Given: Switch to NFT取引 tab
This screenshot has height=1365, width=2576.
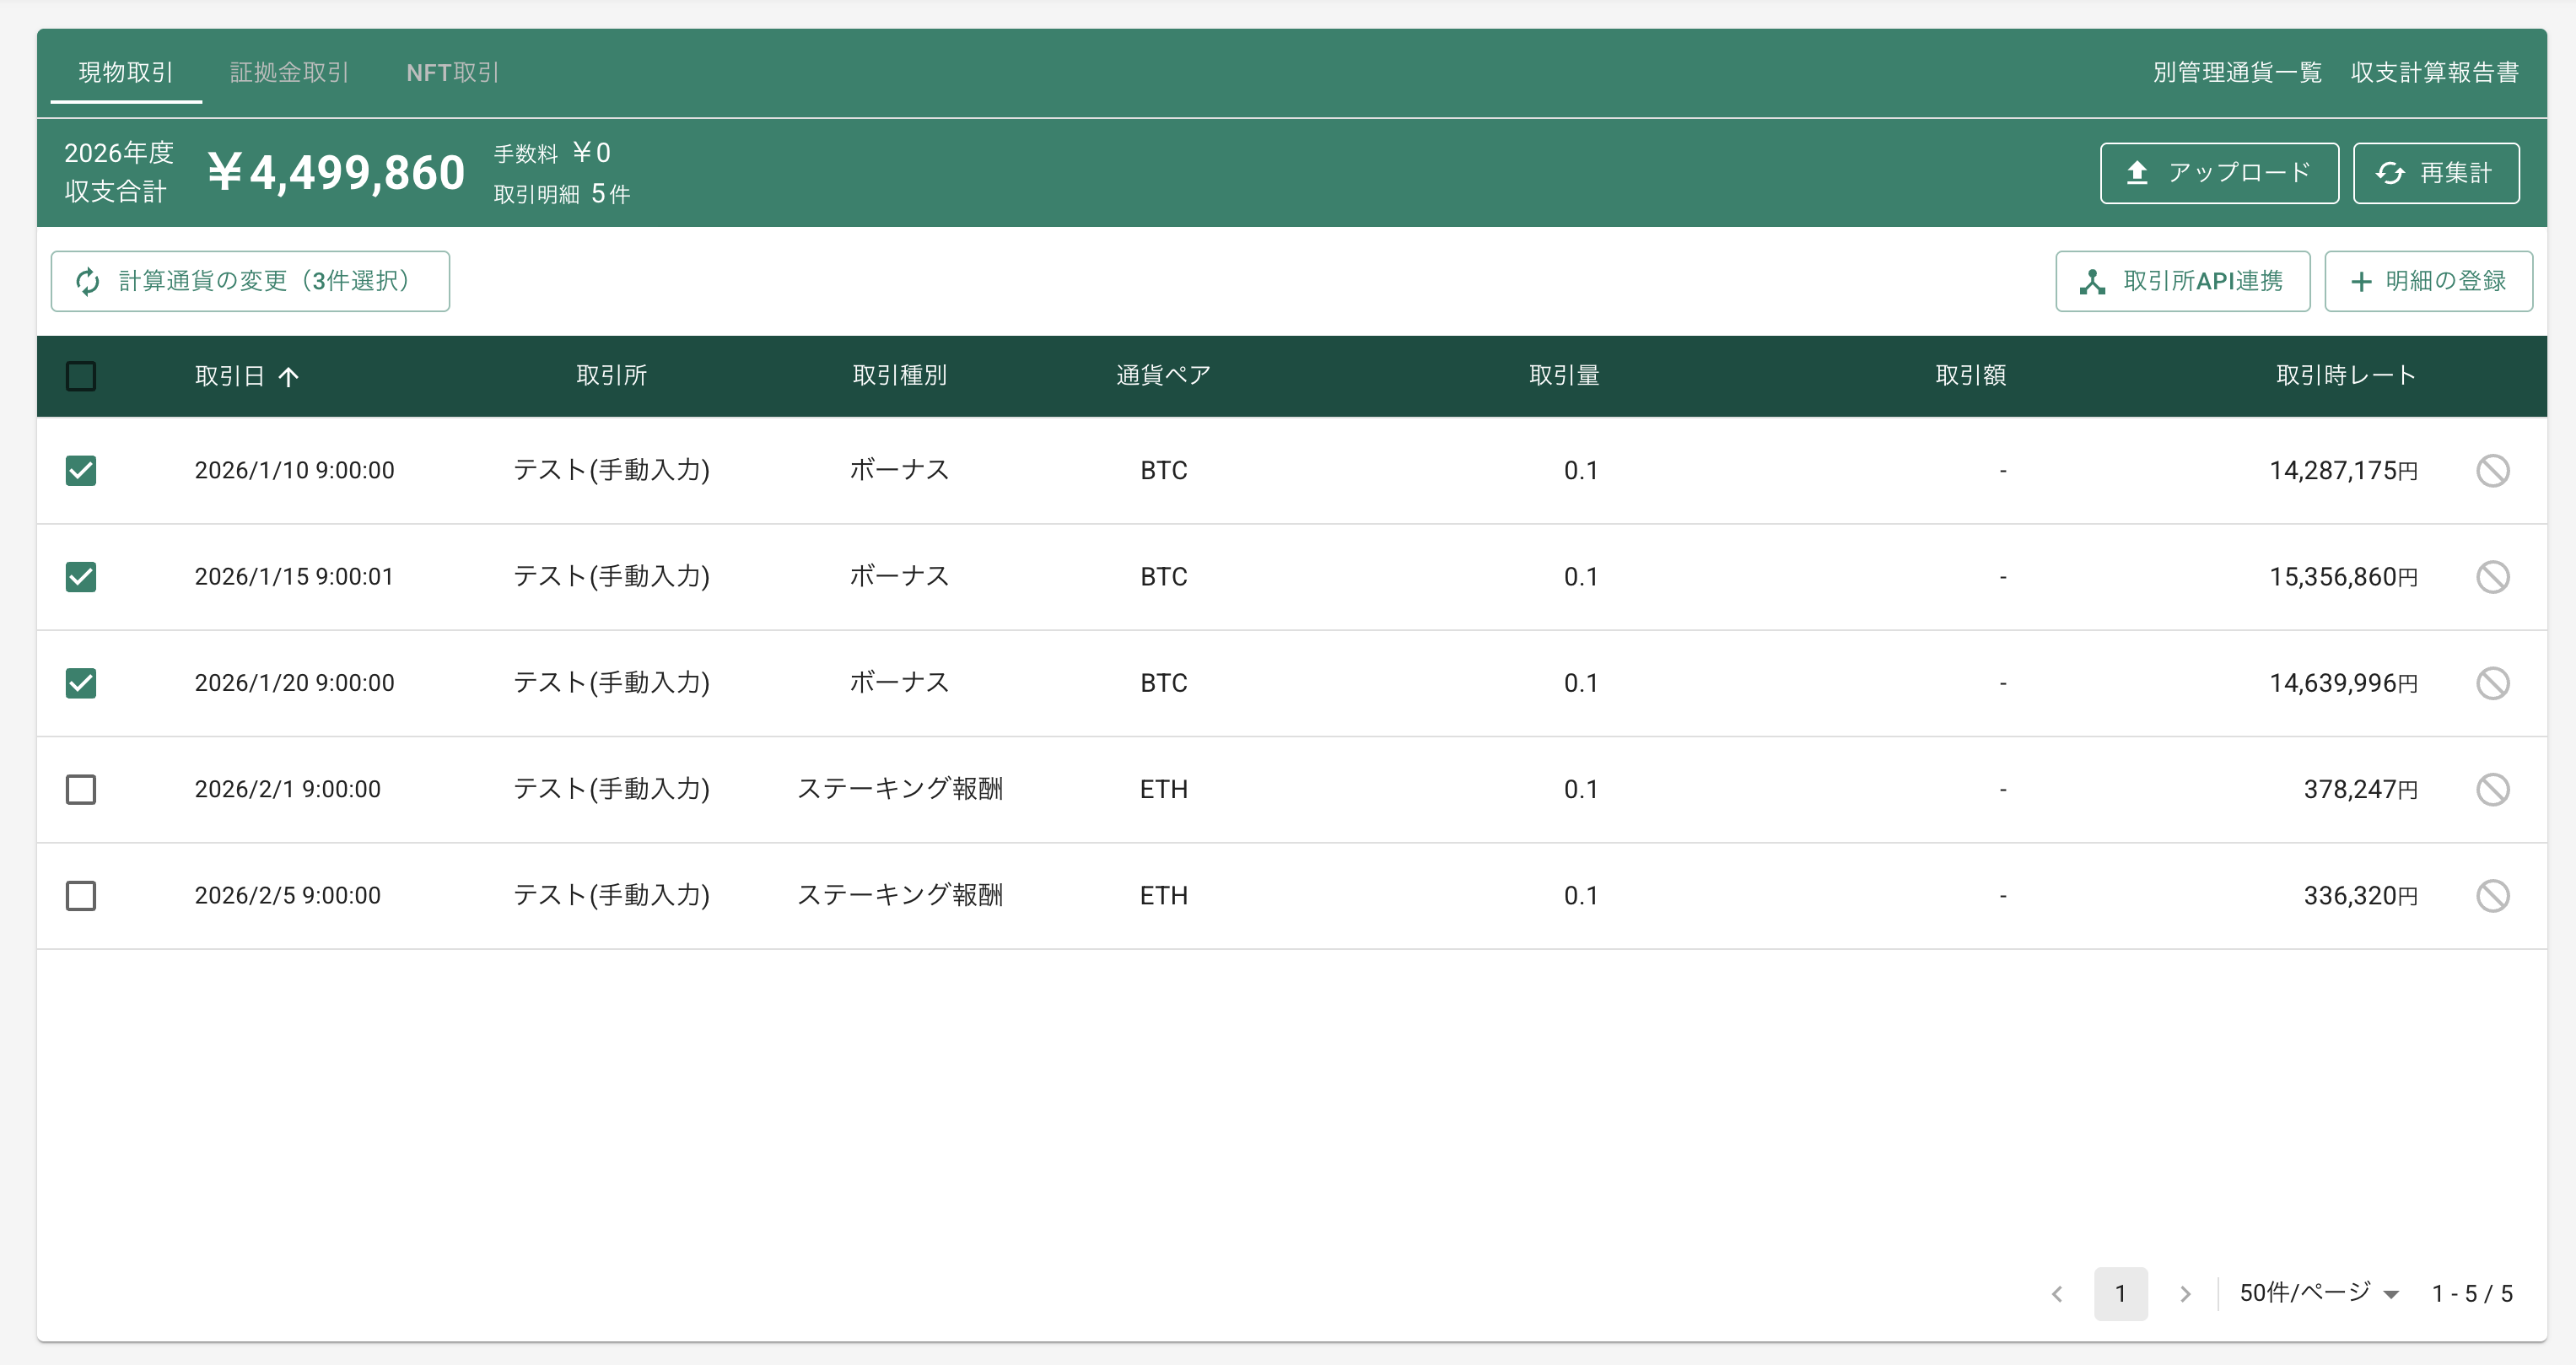Looking at the screenshot, I should (452, 72).
